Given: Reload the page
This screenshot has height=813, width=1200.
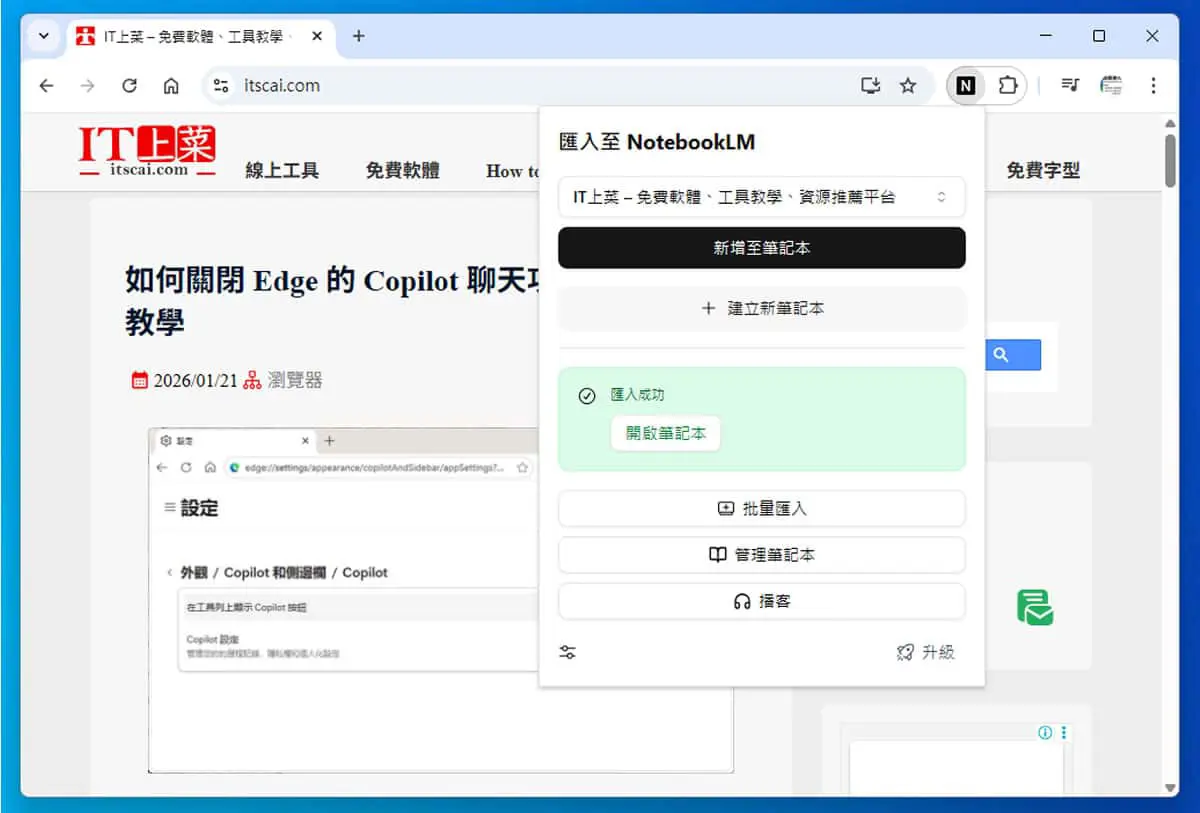Looking at the screenshot, I should [129, 86].
